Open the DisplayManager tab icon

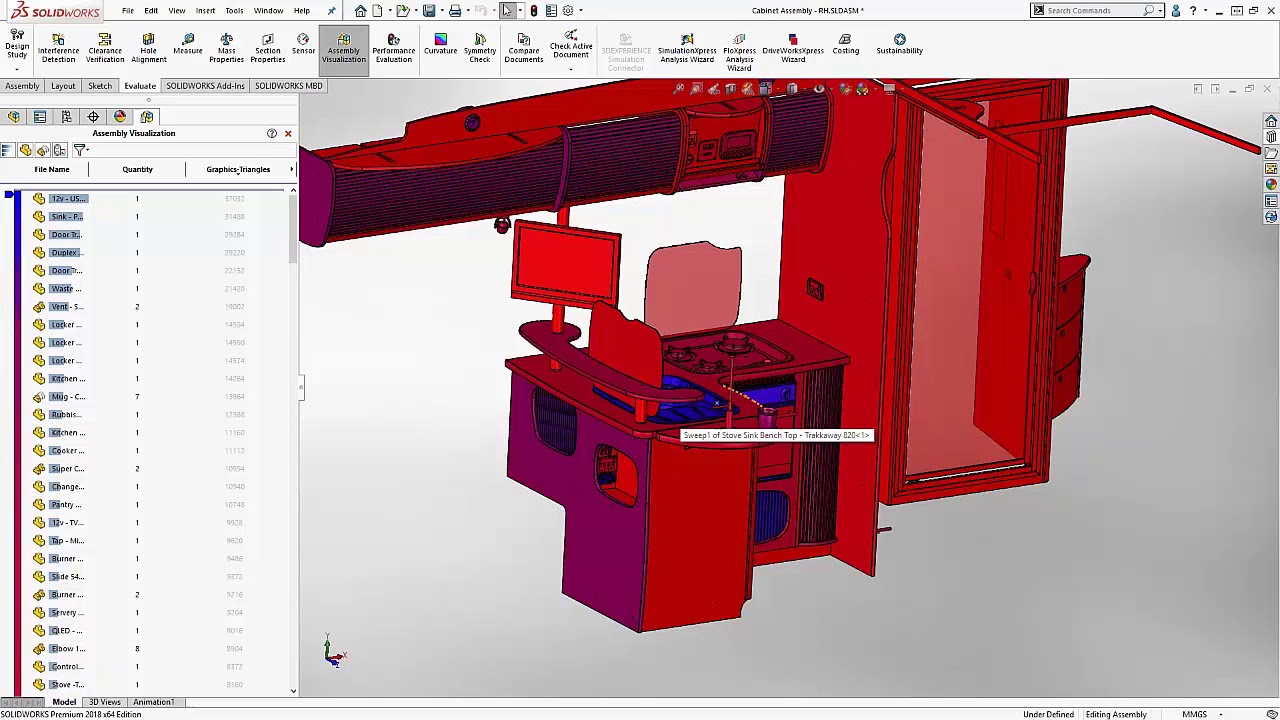(120, 117)
